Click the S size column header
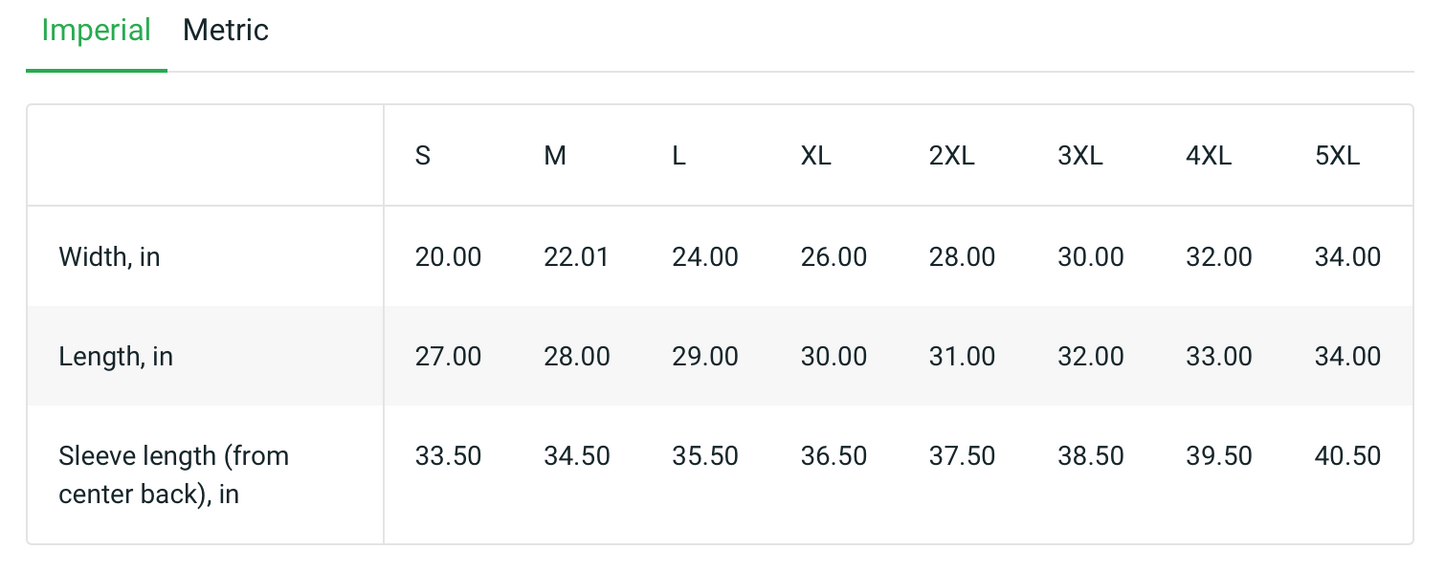1445x572 pixels. coord(423,156)
